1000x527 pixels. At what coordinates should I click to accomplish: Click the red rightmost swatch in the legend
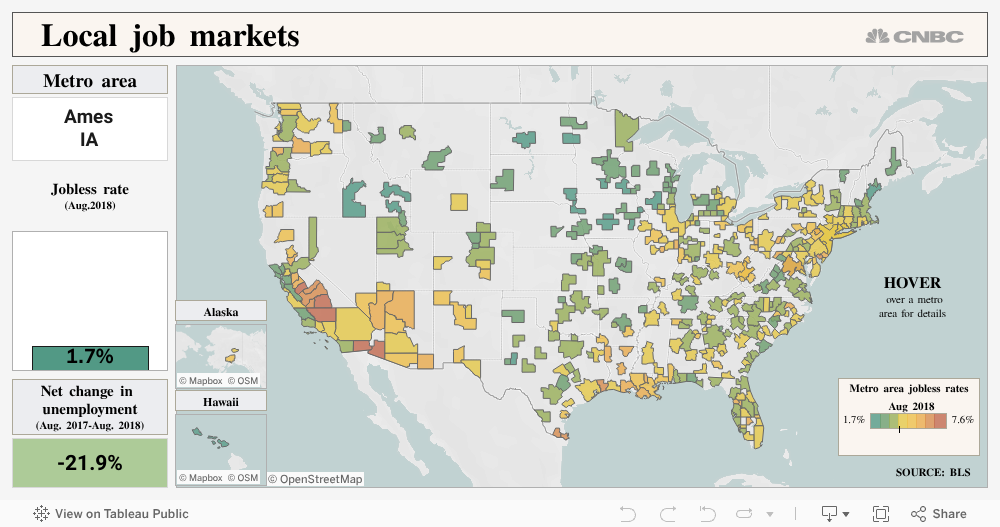coord(941,421)
